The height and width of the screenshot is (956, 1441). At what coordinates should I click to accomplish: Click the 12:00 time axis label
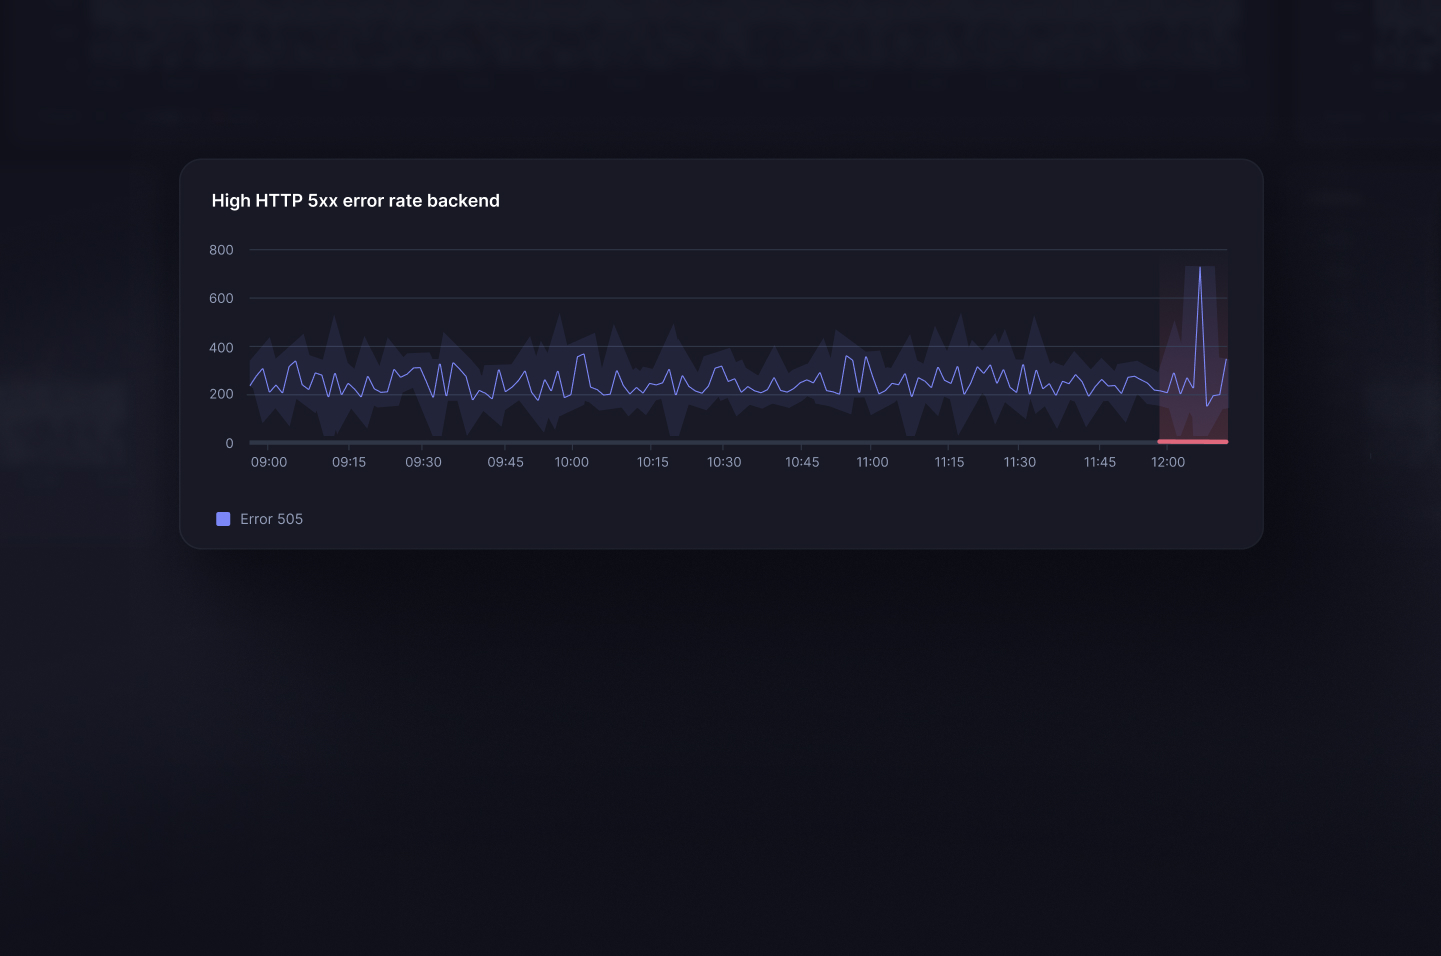1168,462
